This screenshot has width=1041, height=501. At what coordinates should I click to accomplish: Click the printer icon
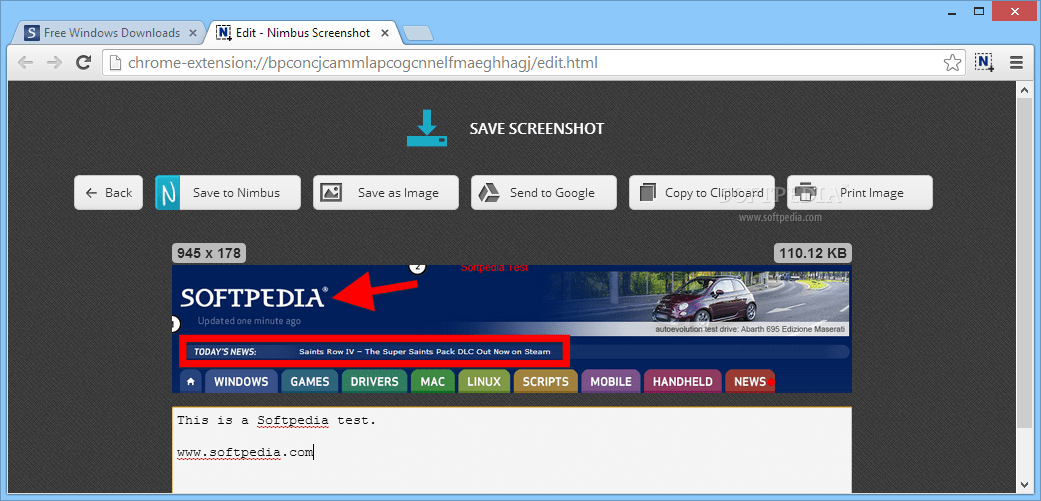click(x=807, y=193)
